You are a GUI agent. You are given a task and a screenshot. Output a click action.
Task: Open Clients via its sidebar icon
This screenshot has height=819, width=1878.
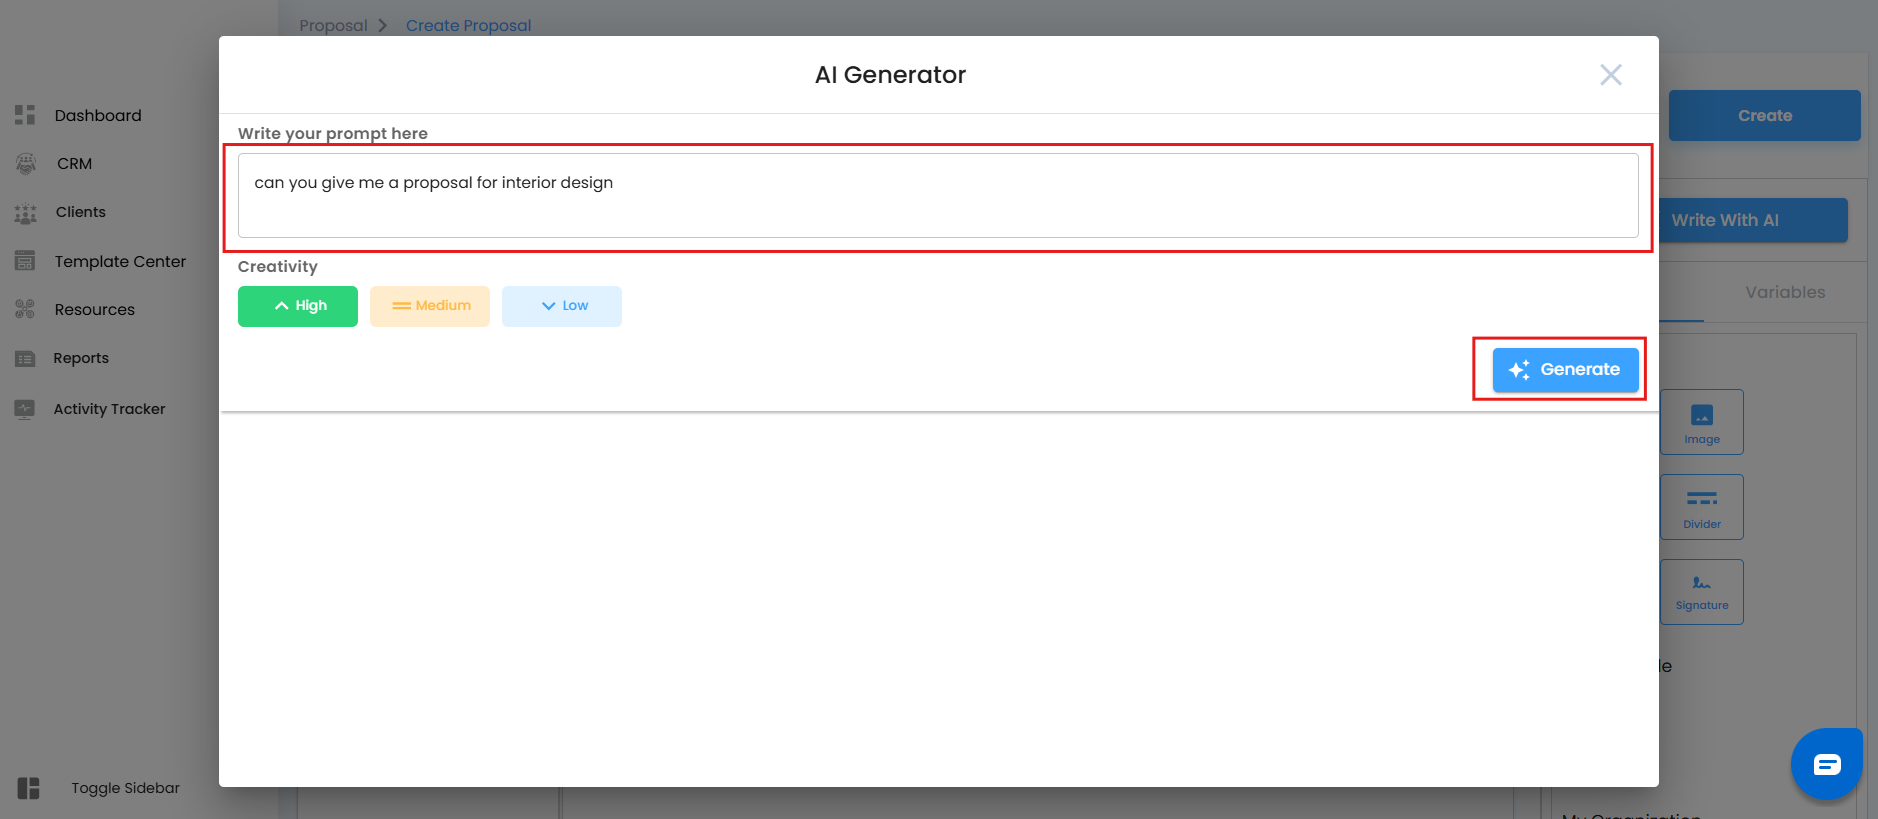click(26, 212)
